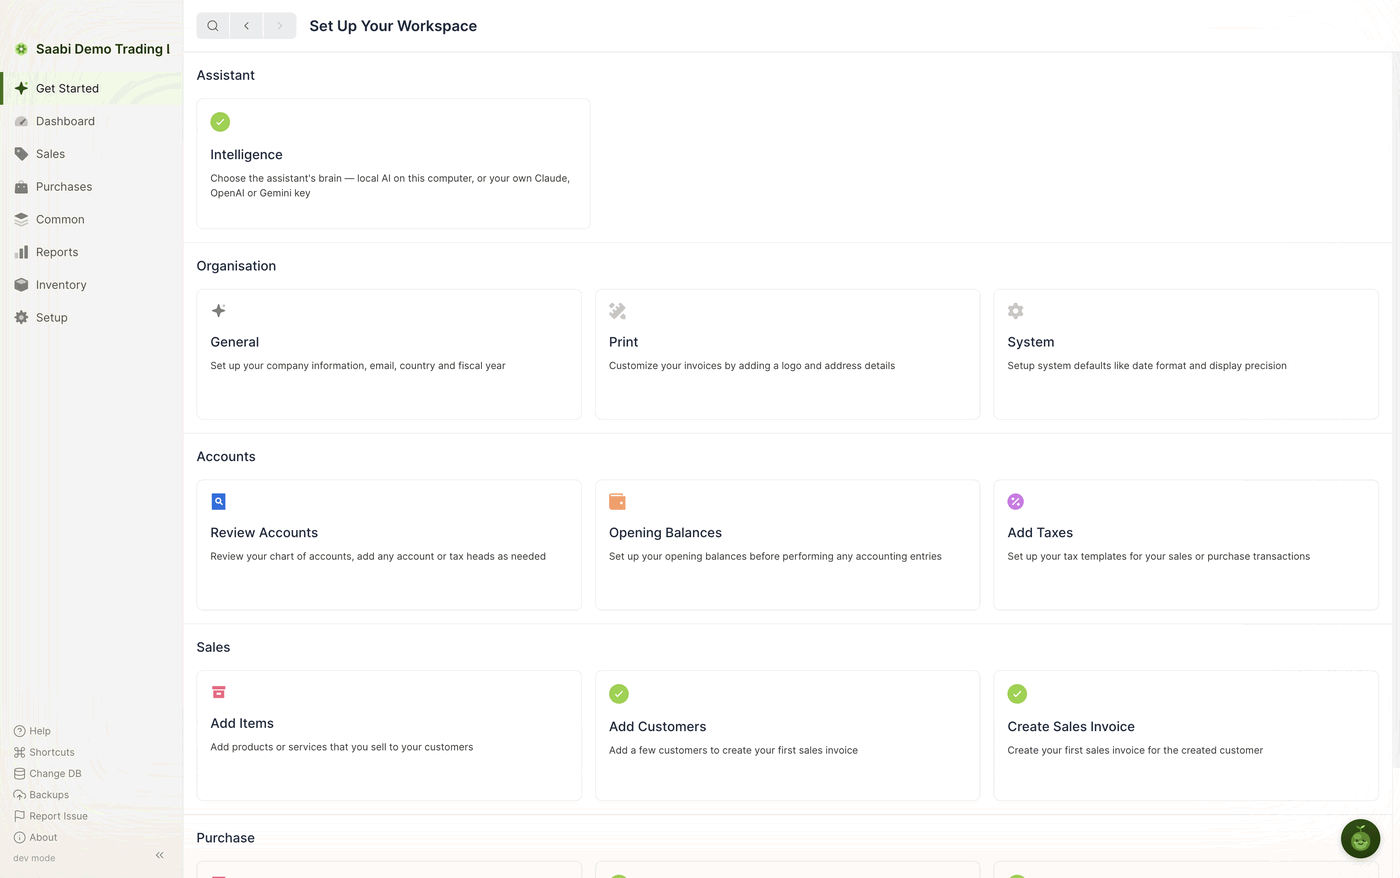Open the Reports menu item

click(x=91, y=252)
